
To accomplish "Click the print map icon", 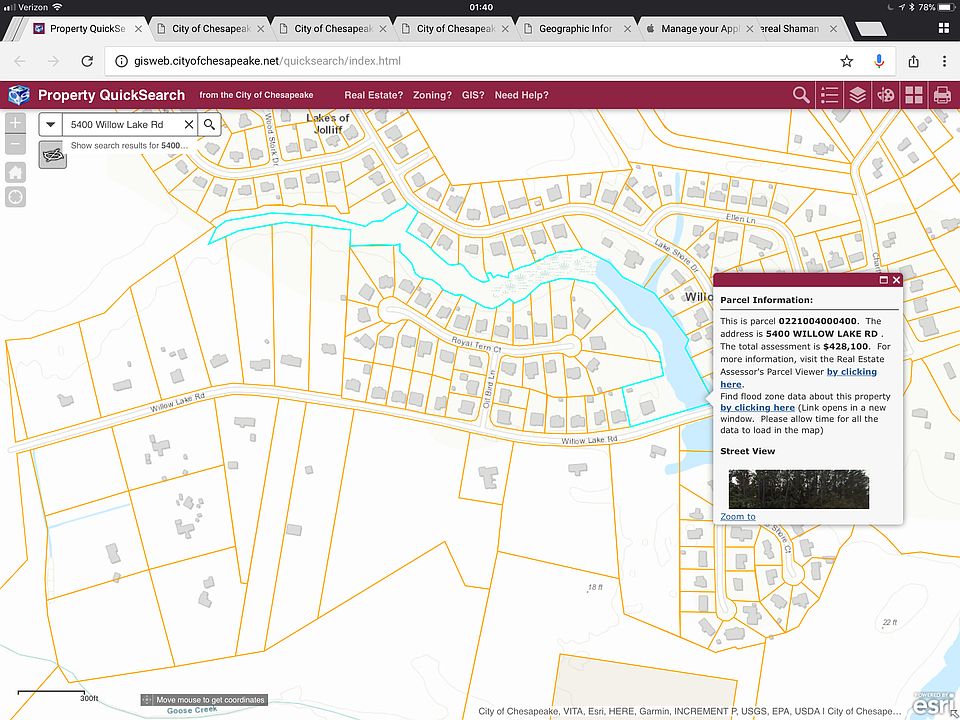I will 941,95.
